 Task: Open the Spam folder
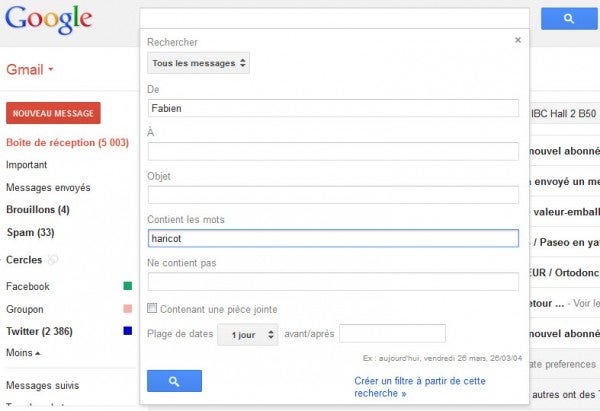30,232
